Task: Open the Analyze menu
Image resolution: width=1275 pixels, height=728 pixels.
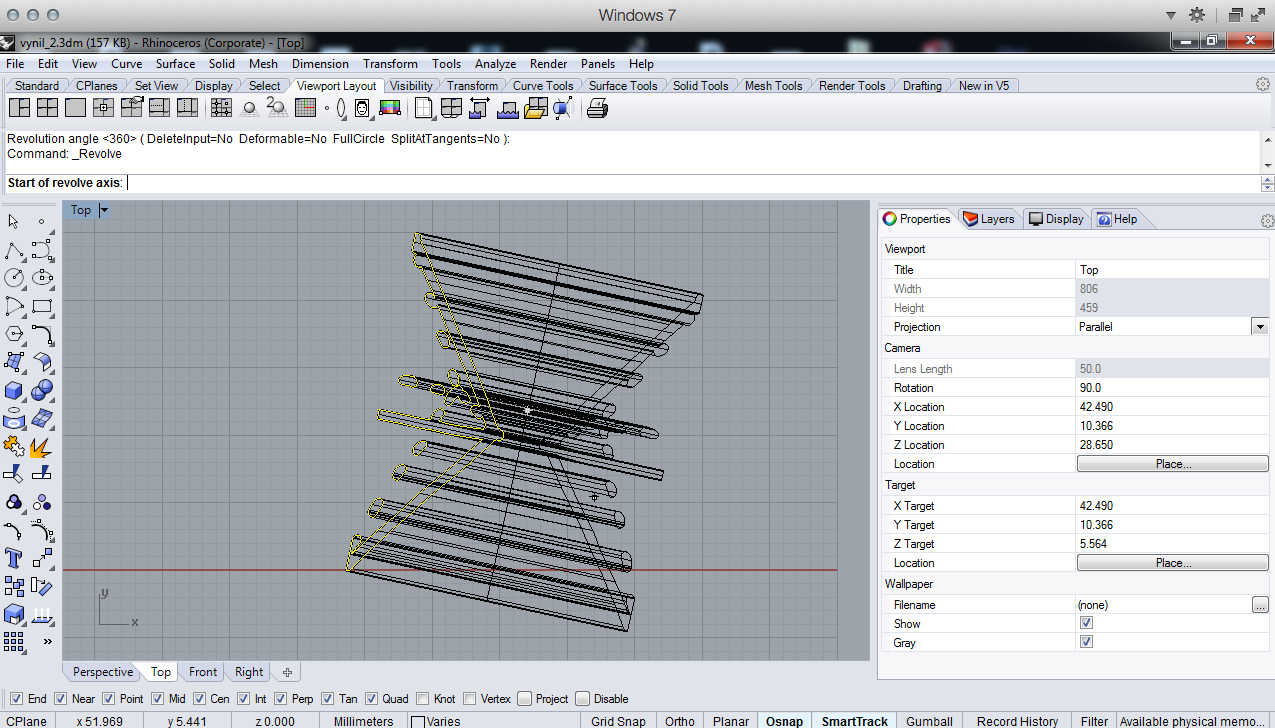Action: coord(496,63)
